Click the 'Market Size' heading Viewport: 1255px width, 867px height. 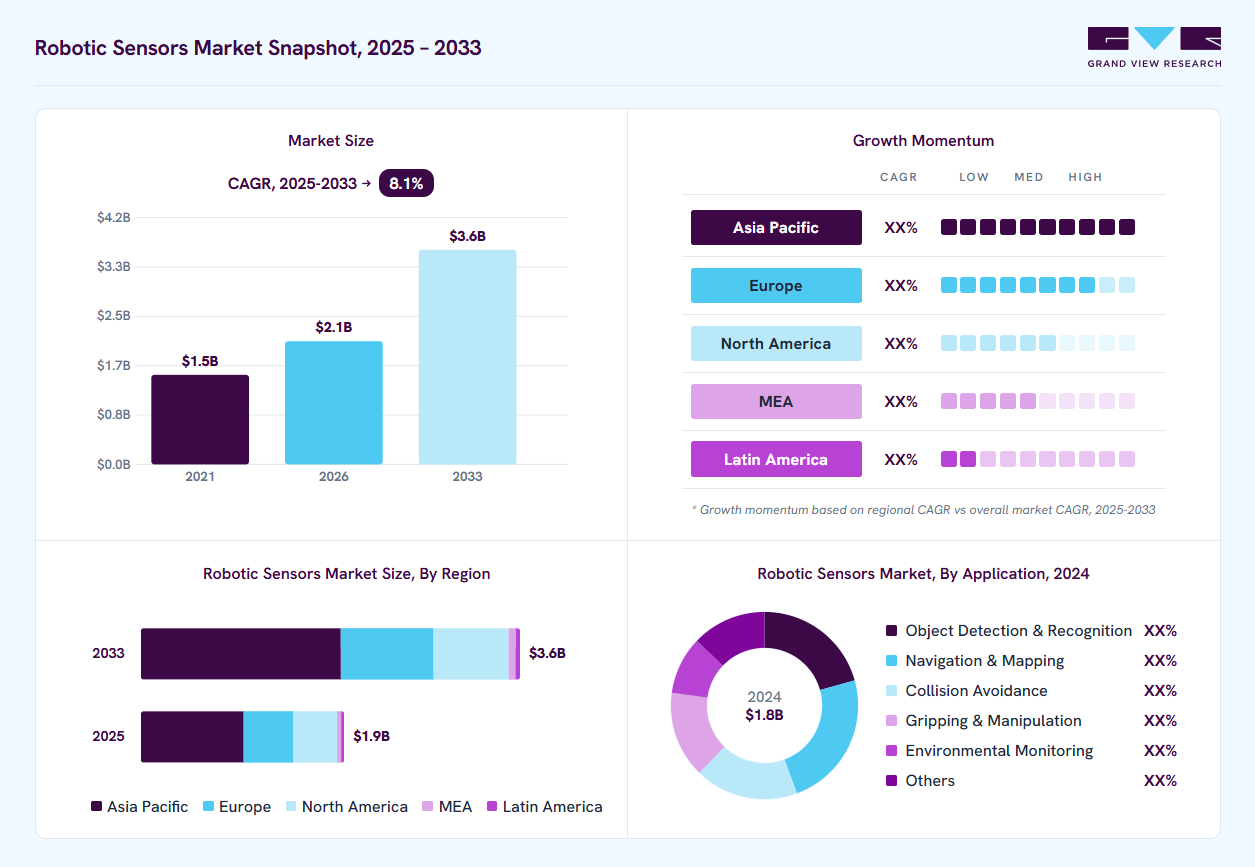point(331,141)
